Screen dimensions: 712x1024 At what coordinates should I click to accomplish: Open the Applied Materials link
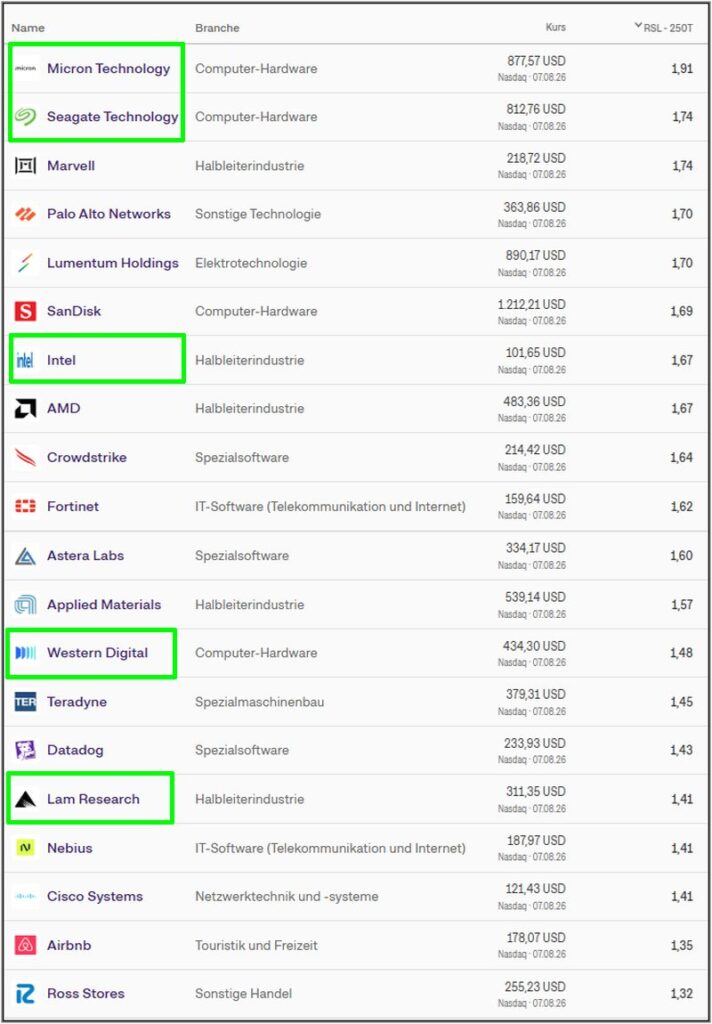tap(104, 605)
